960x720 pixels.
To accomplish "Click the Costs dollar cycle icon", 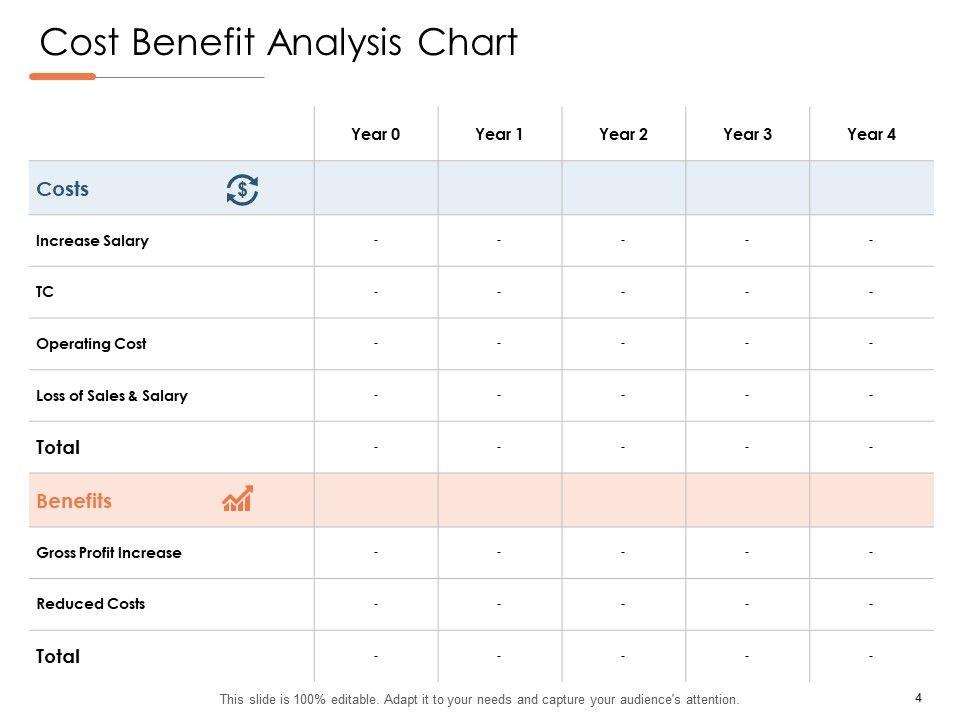I will pyautogui.click(x=242, y=189).
